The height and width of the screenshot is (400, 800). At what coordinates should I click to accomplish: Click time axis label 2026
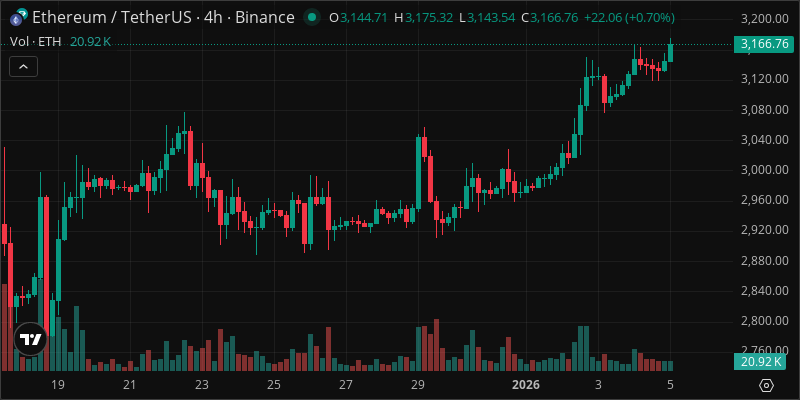526,384
